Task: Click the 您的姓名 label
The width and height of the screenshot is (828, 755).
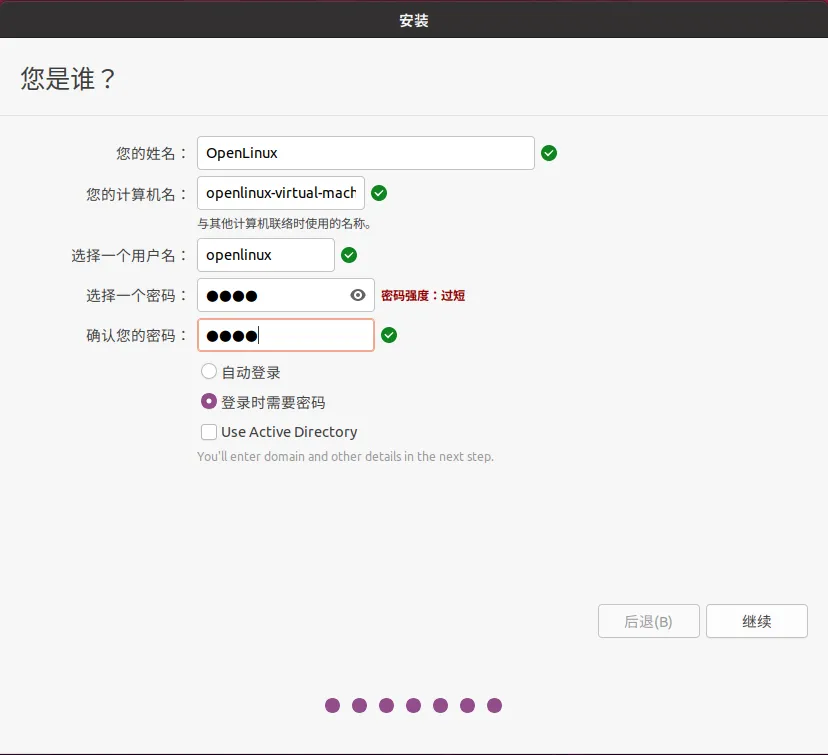Action: (x=151, y=154)
